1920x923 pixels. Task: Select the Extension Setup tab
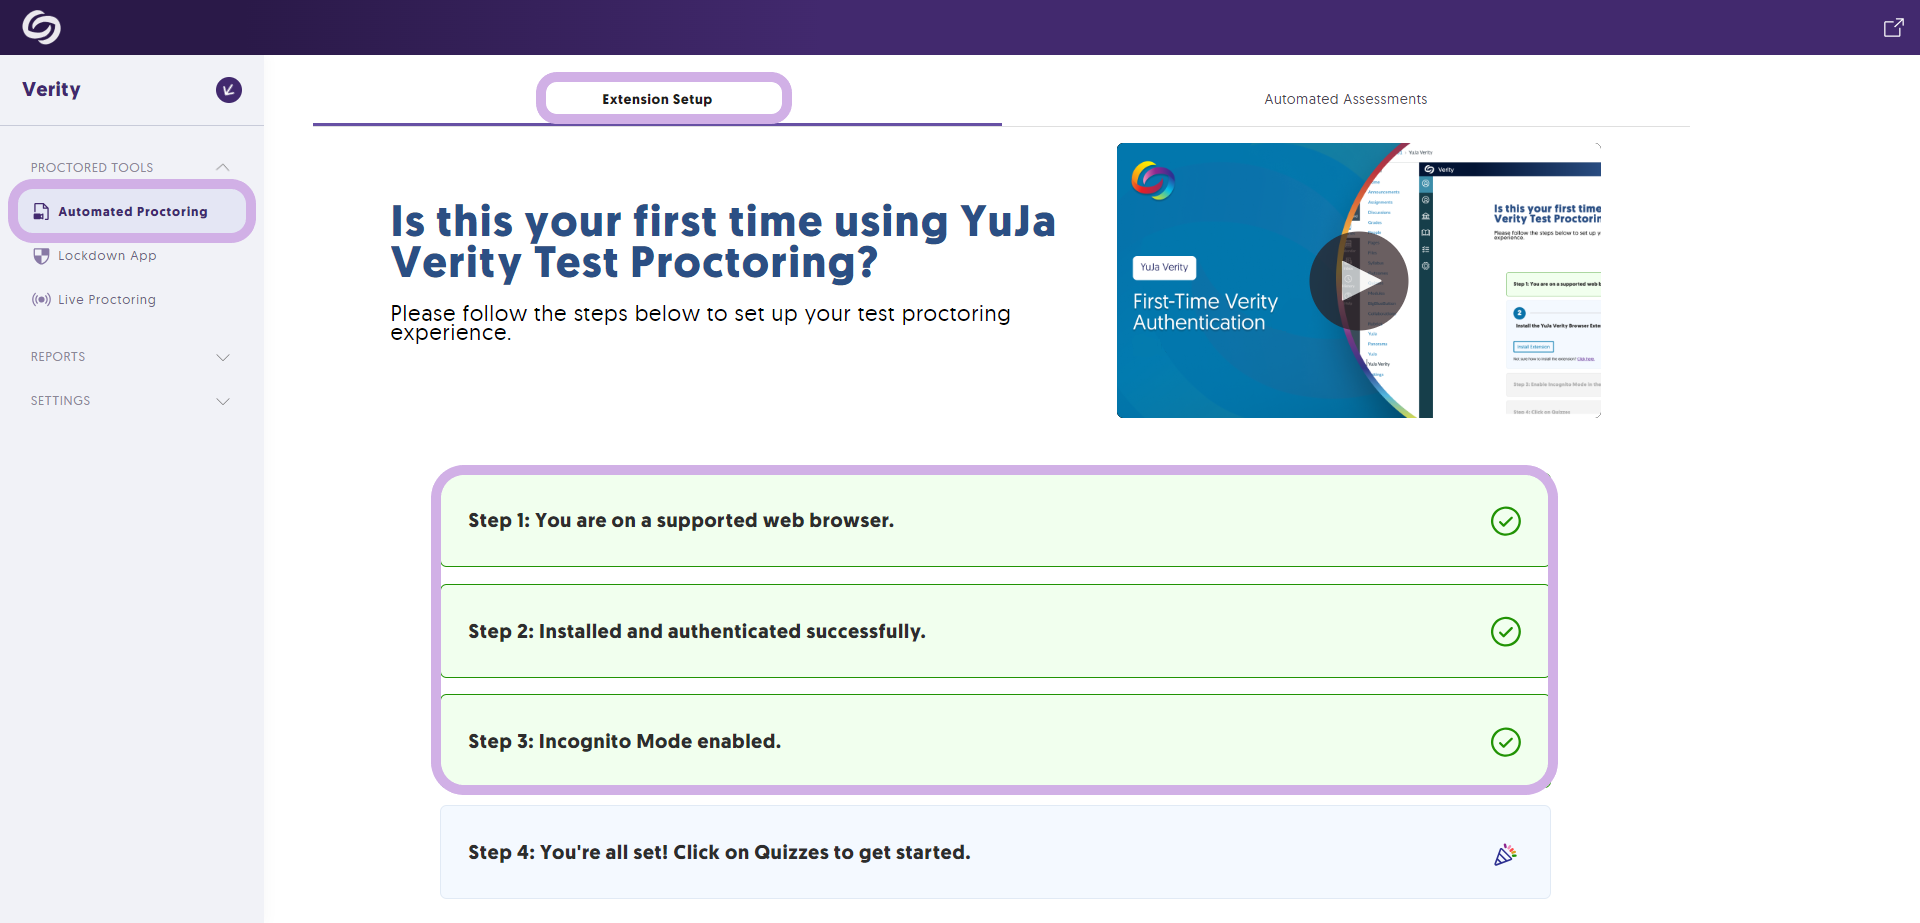(657, 99)
